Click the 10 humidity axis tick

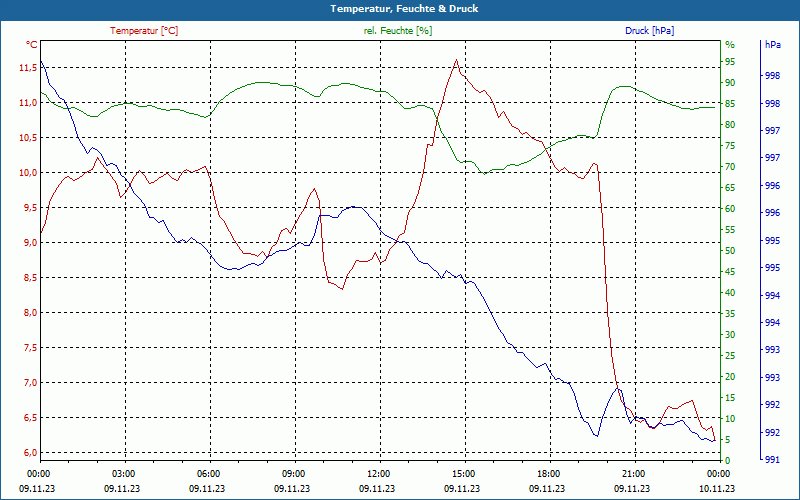coord(730,419)
